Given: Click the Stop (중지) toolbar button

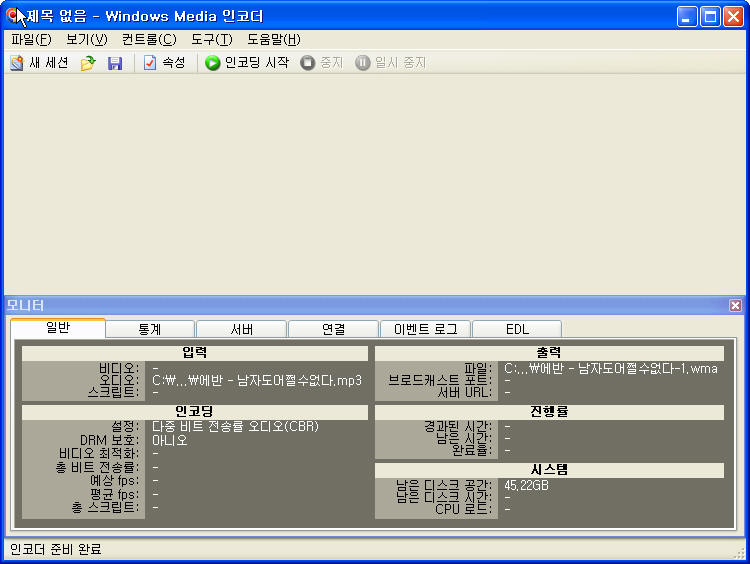Looking at the screenshot, I should click(321, 63).
